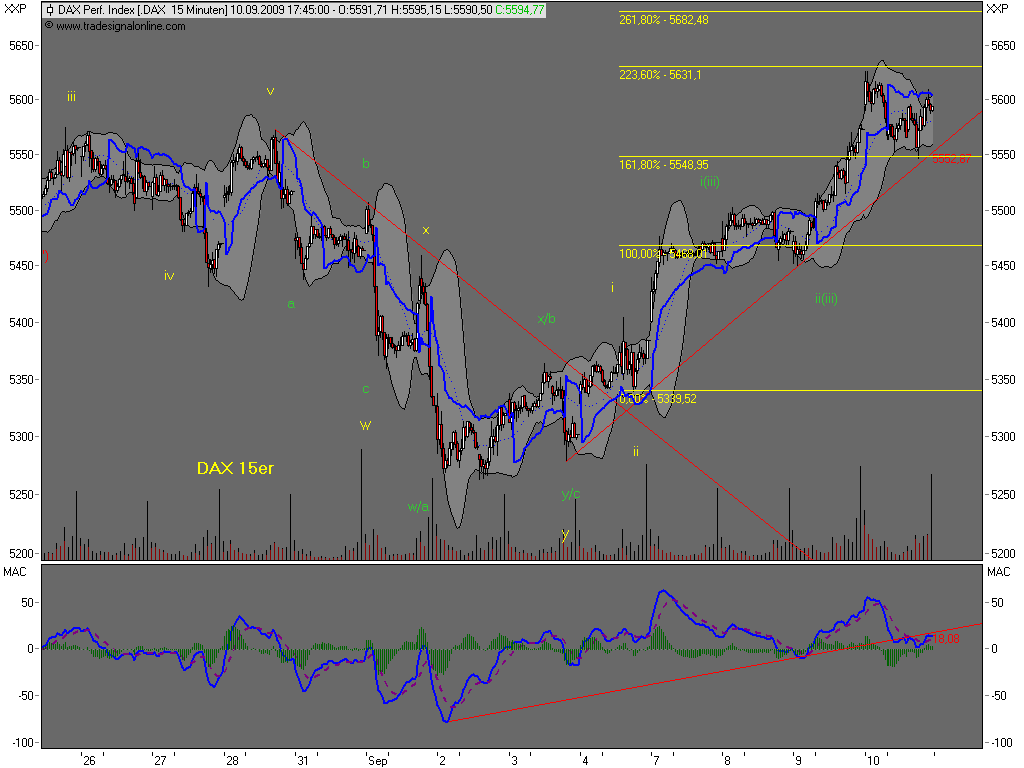Click the chart symbol icon before the DAX title
The width and height of the screenshot is (1024, 768).
pos(50,10)
